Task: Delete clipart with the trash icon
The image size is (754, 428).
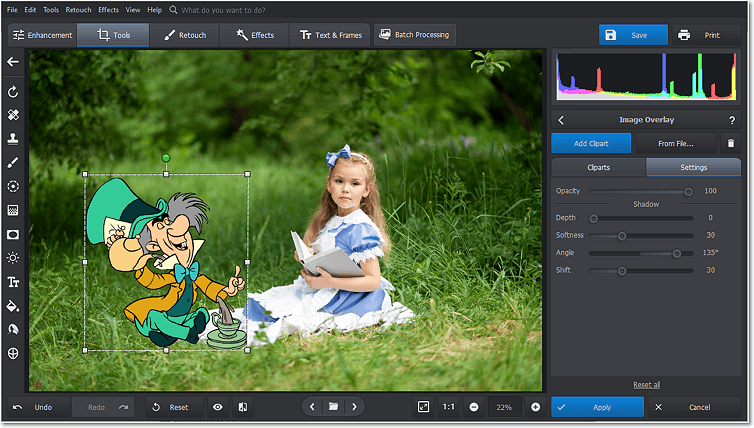Action: click(x=730, y=143)
